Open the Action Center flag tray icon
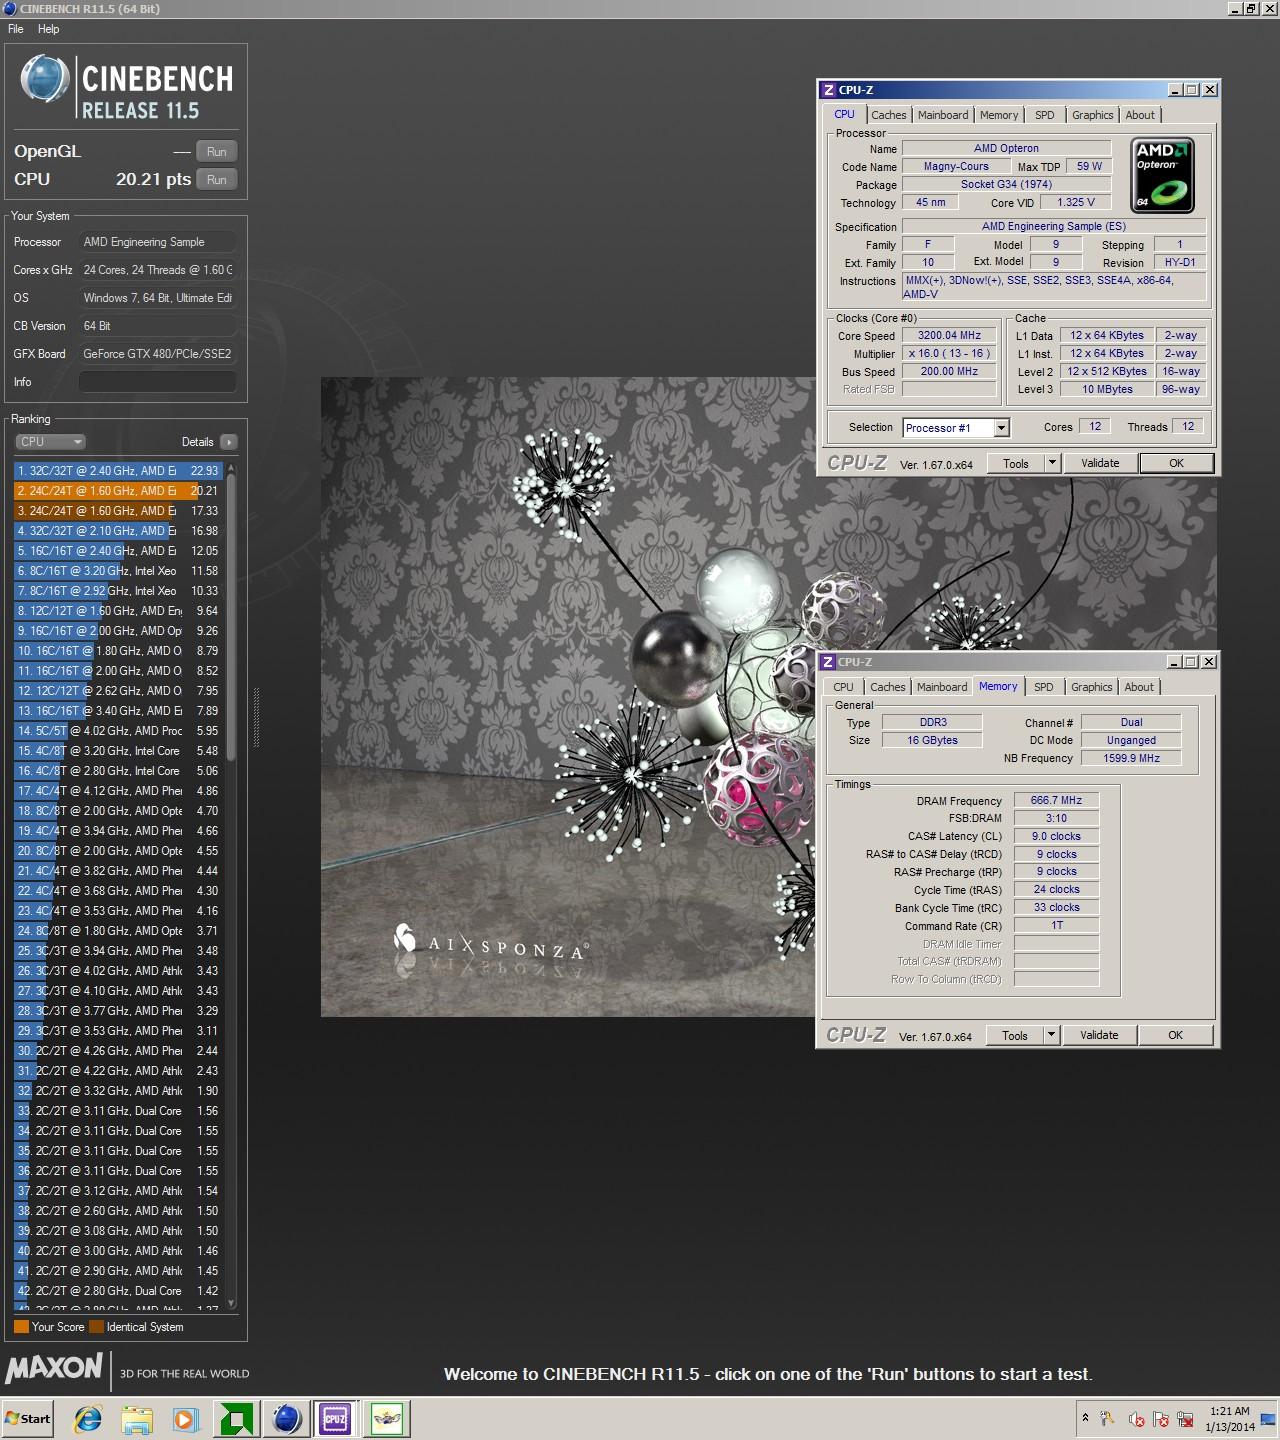Viewport: 1280px width, 1440px height. (1161, 1419)
